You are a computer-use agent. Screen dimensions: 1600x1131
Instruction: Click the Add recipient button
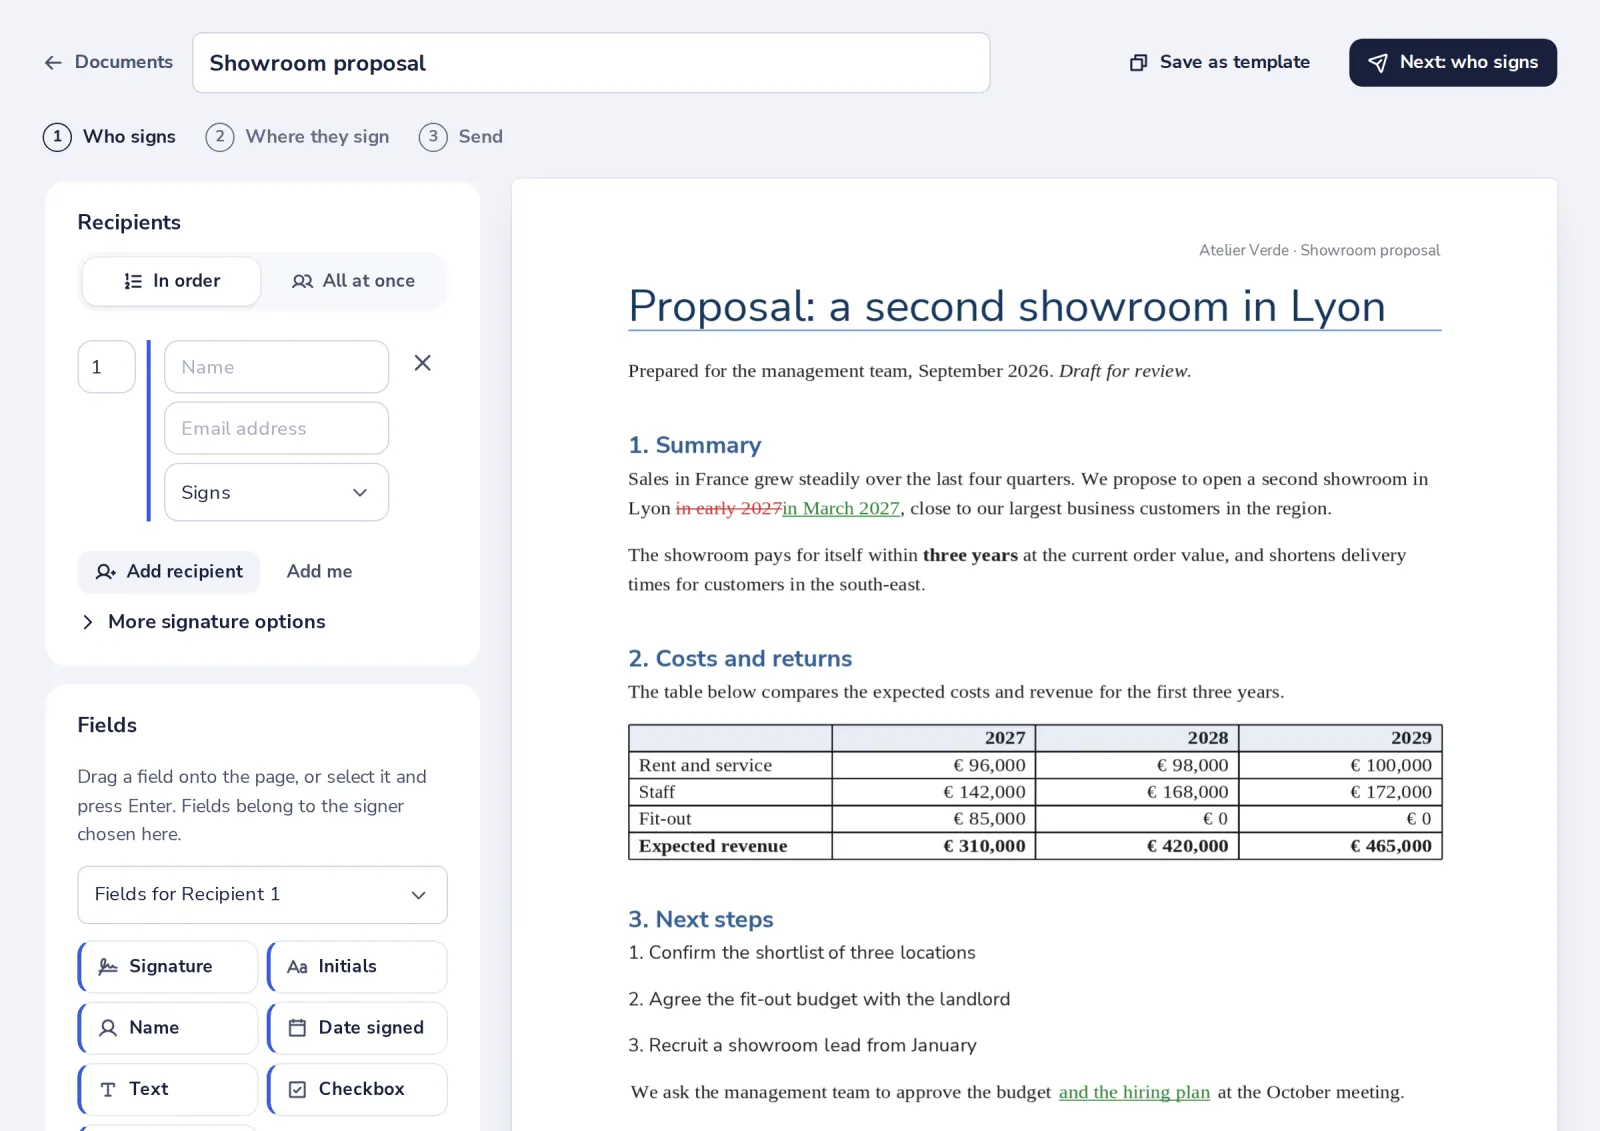(169, 571)
